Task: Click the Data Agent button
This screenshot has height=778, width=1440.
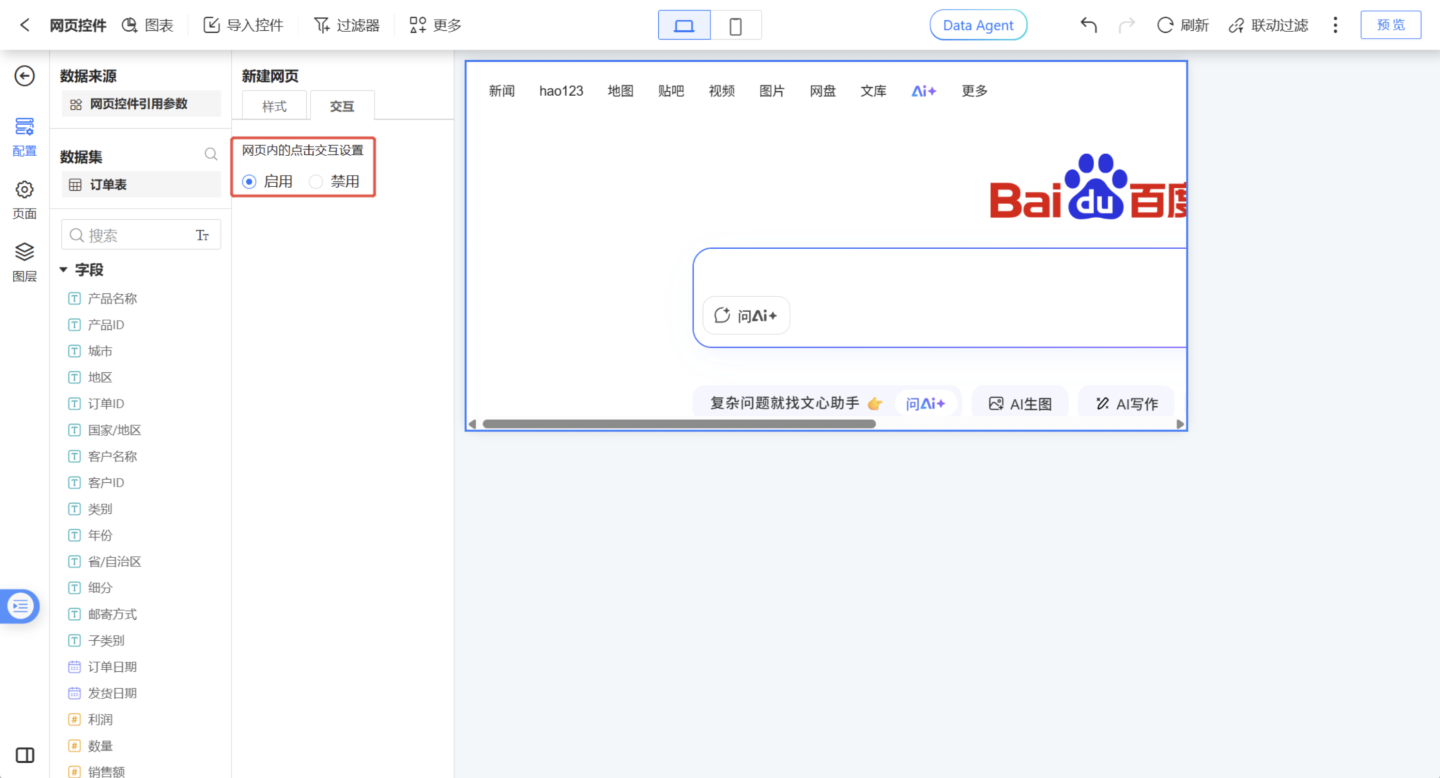Action: [978, 25]
